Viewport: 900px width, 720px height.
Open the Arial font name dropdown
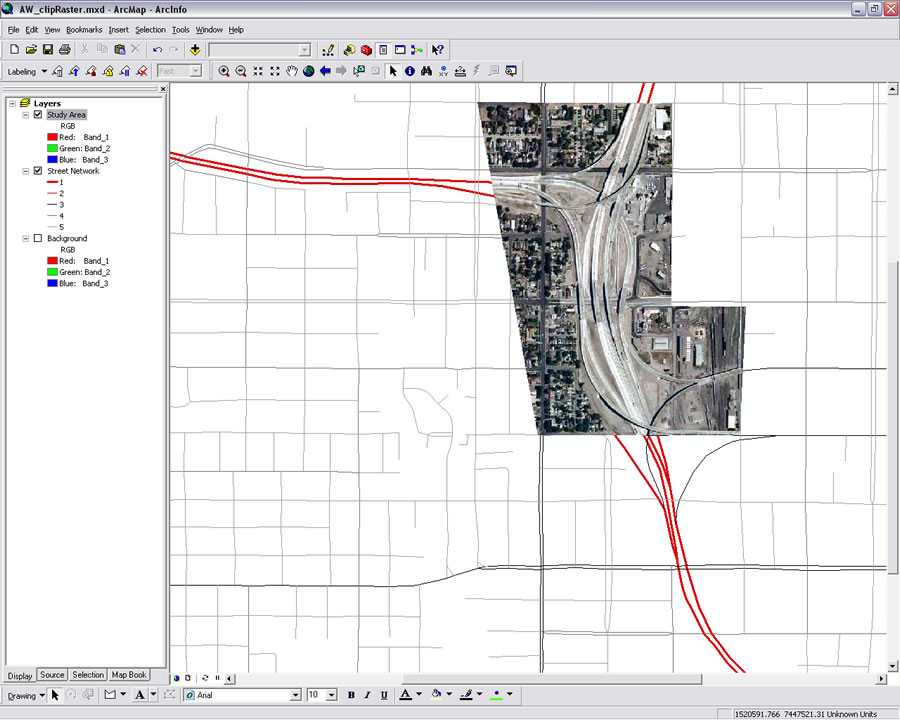(295, 695)
